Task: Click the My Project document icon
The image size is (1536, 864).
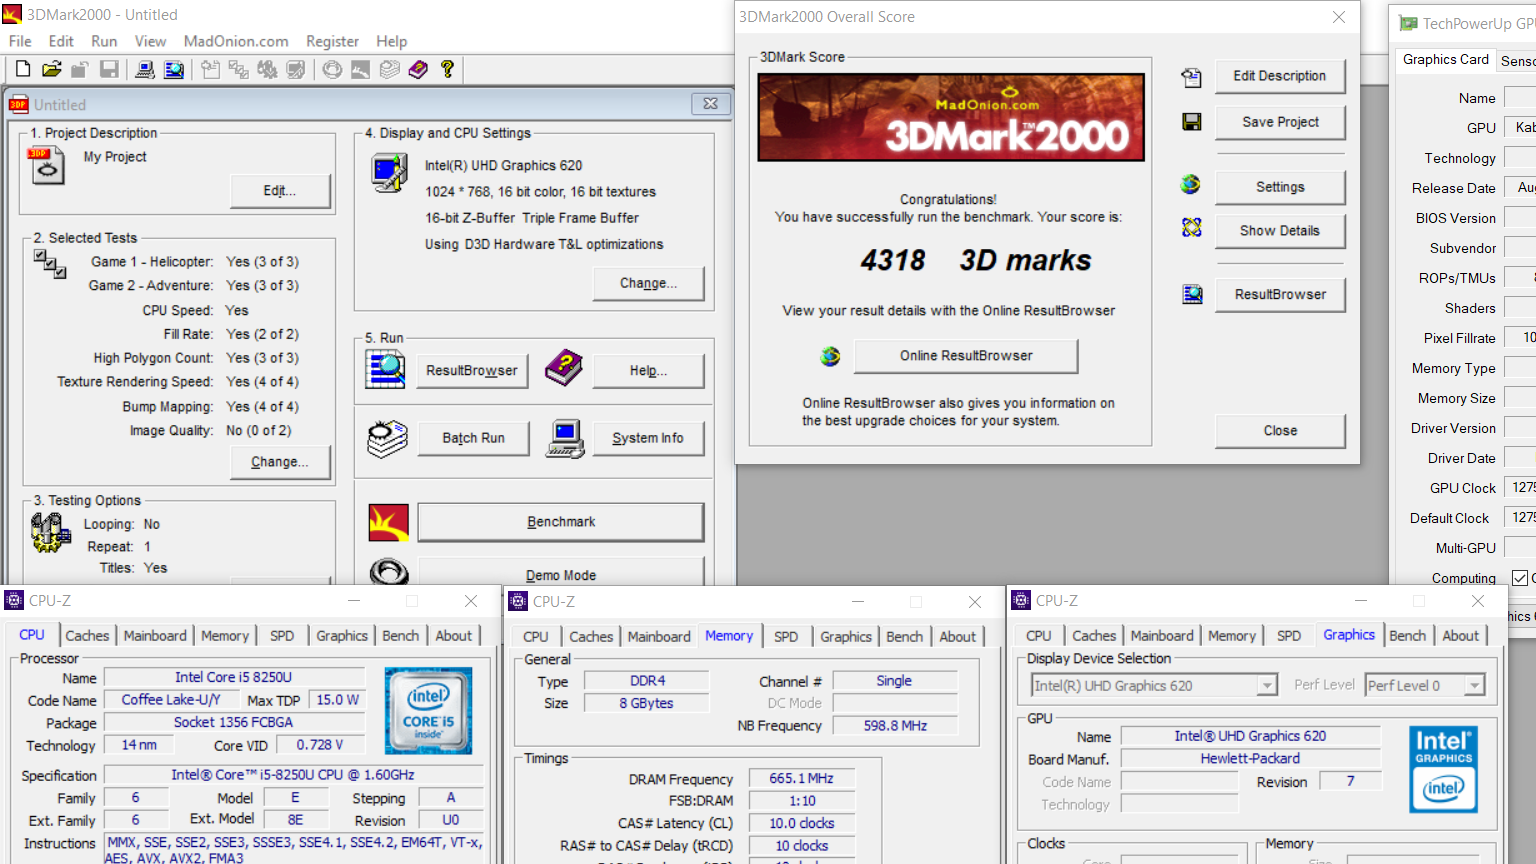Action: click(x=47, y=166)
